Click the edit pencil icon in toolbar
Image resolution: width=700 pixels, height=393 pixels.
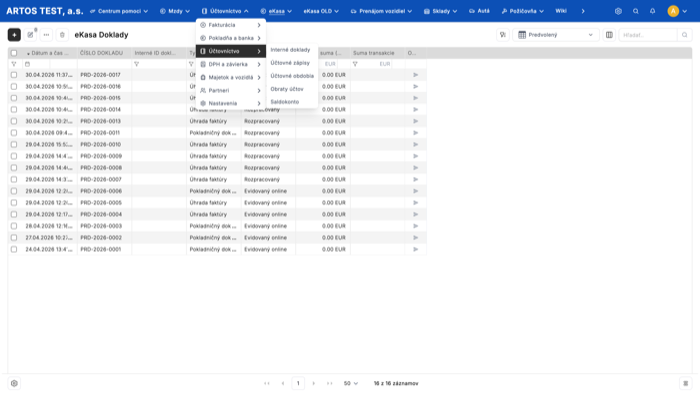[30, 35]
